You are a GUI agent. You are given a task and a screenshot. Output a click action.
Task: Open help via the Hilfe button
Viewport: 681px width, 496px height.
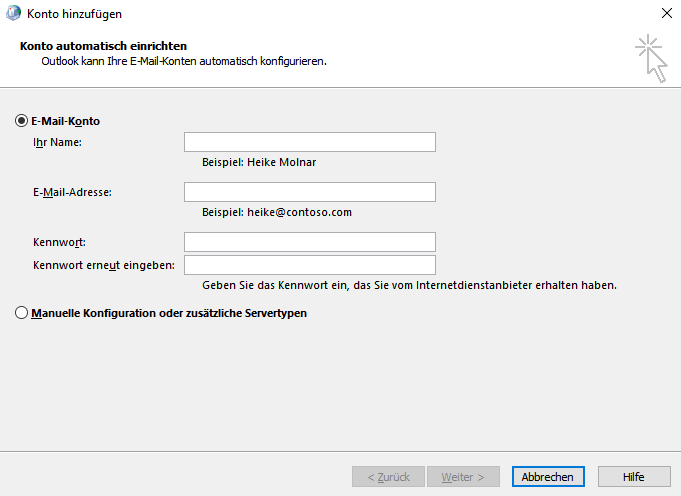point(634,477)
